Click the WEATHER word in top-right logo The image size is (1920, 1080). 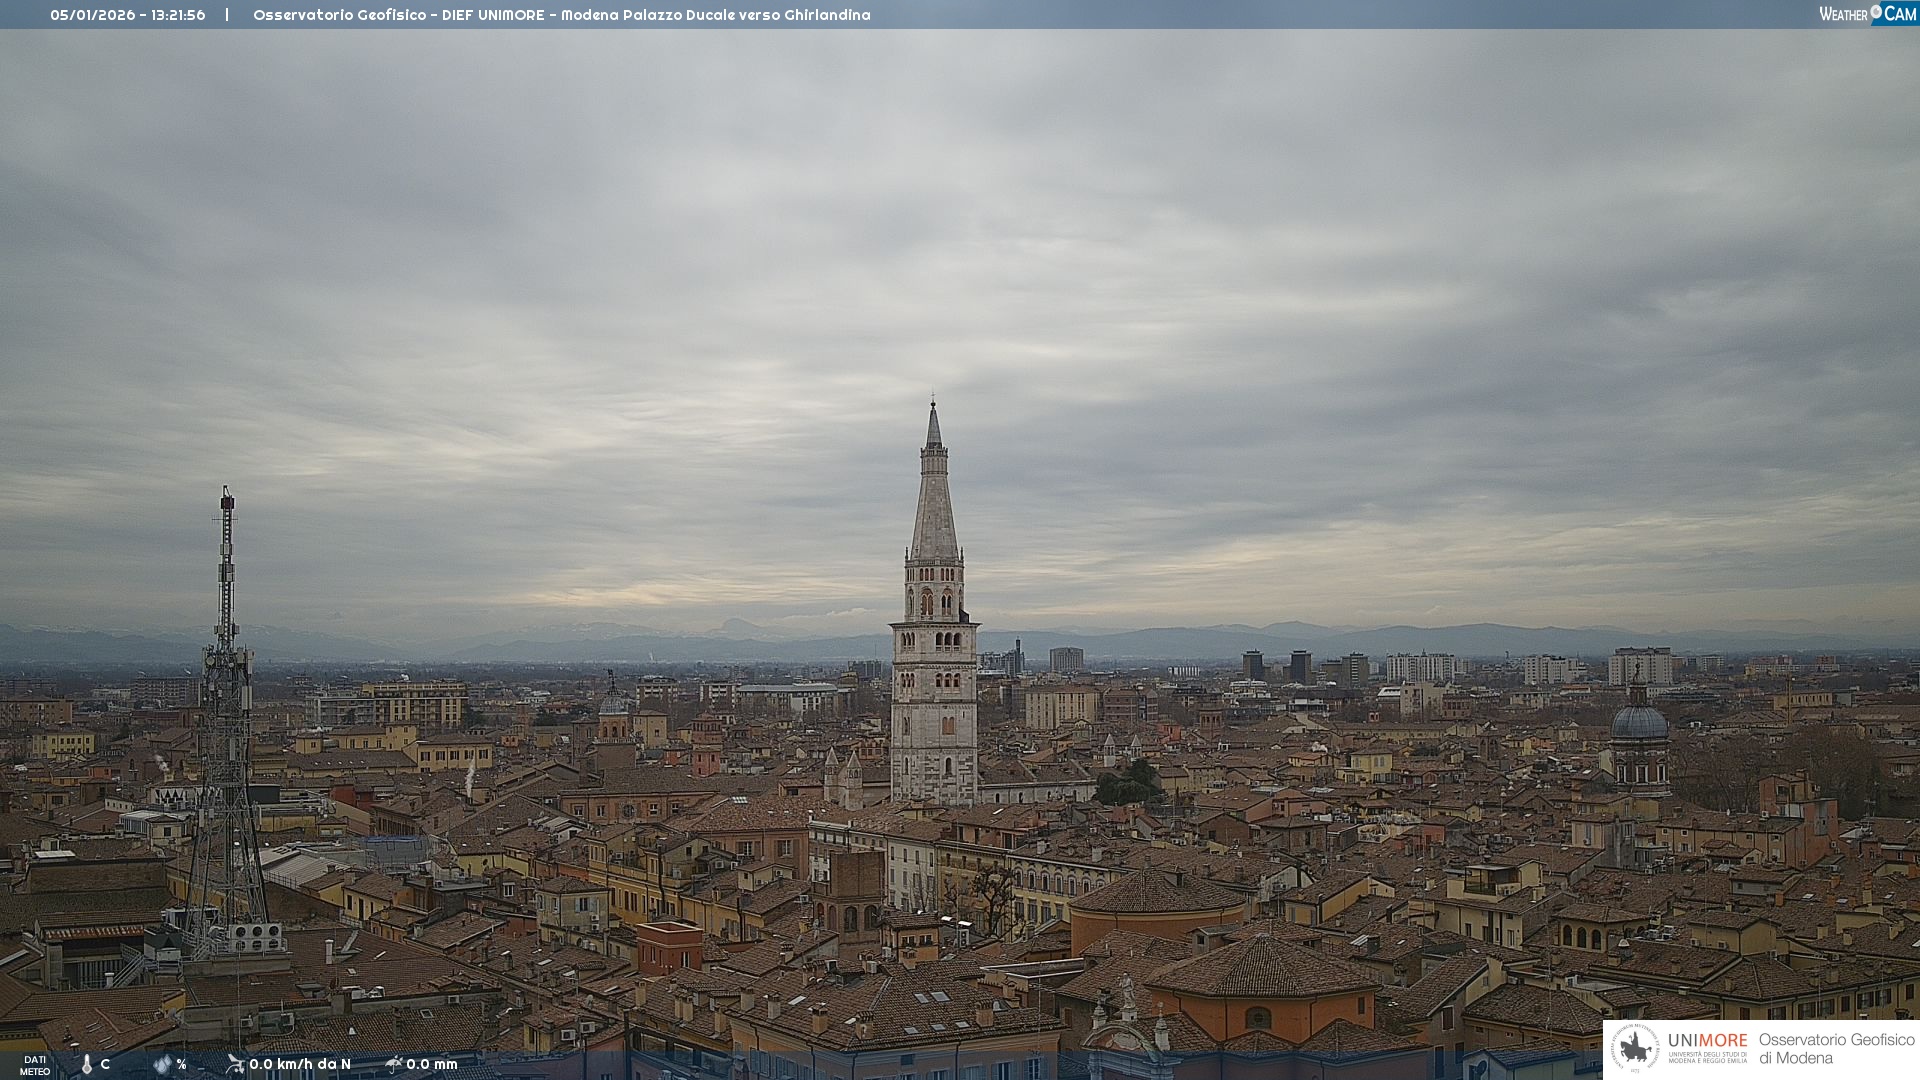1843,14
